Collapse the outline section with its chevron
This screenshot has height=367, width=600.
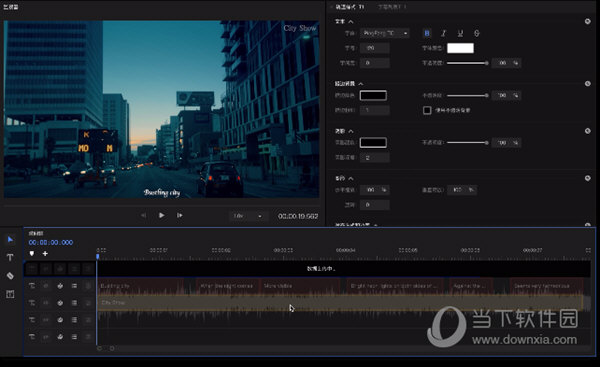(x=361, y=84)
